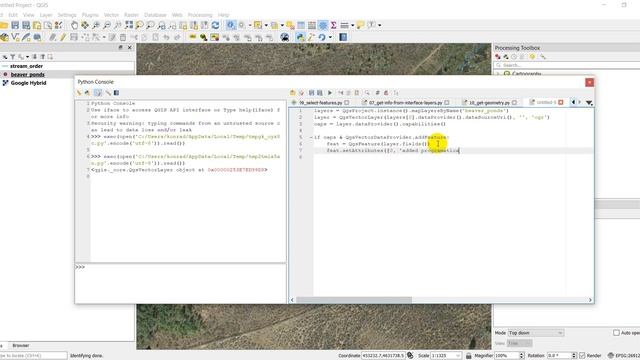Viewport: 640px width, 360px height.
Task: Switch to the select-features.py editor tab
Action: coord(320,103)
